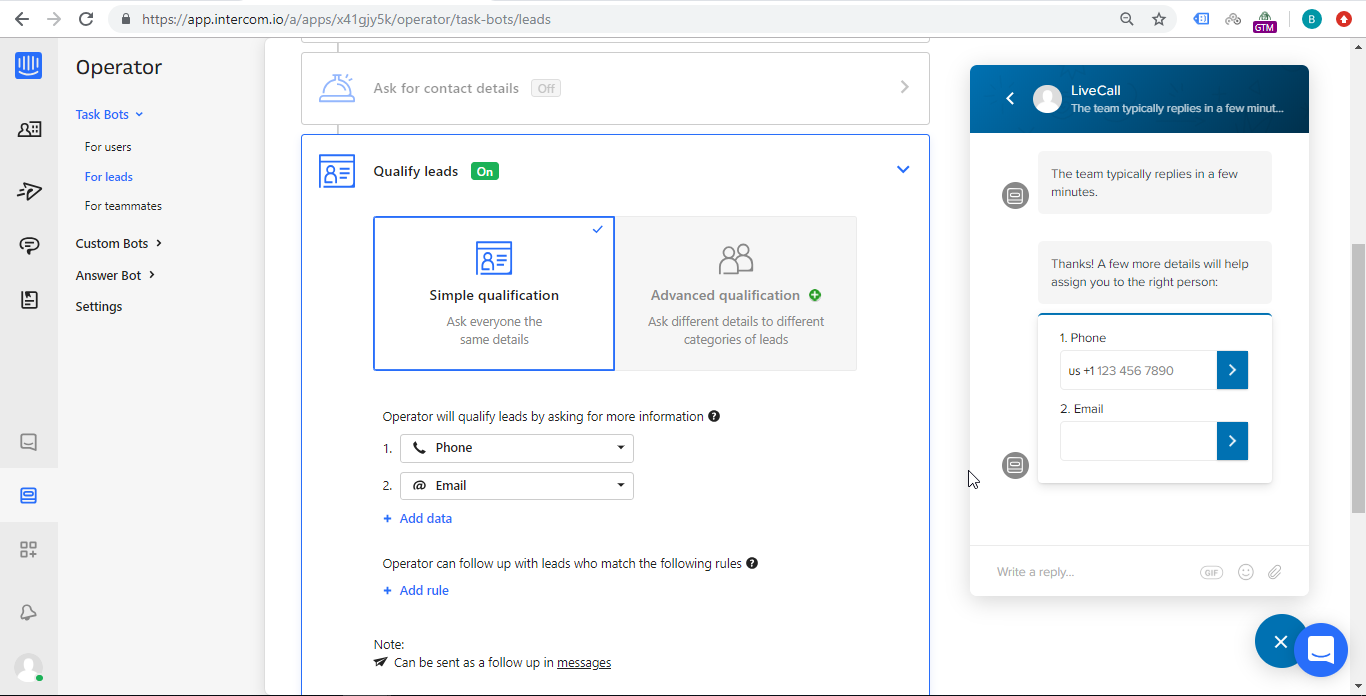The width and height of the screenshot is (1366, 696).
Task: Open the Contacts sidebar icon
Action: coord(29,129)
